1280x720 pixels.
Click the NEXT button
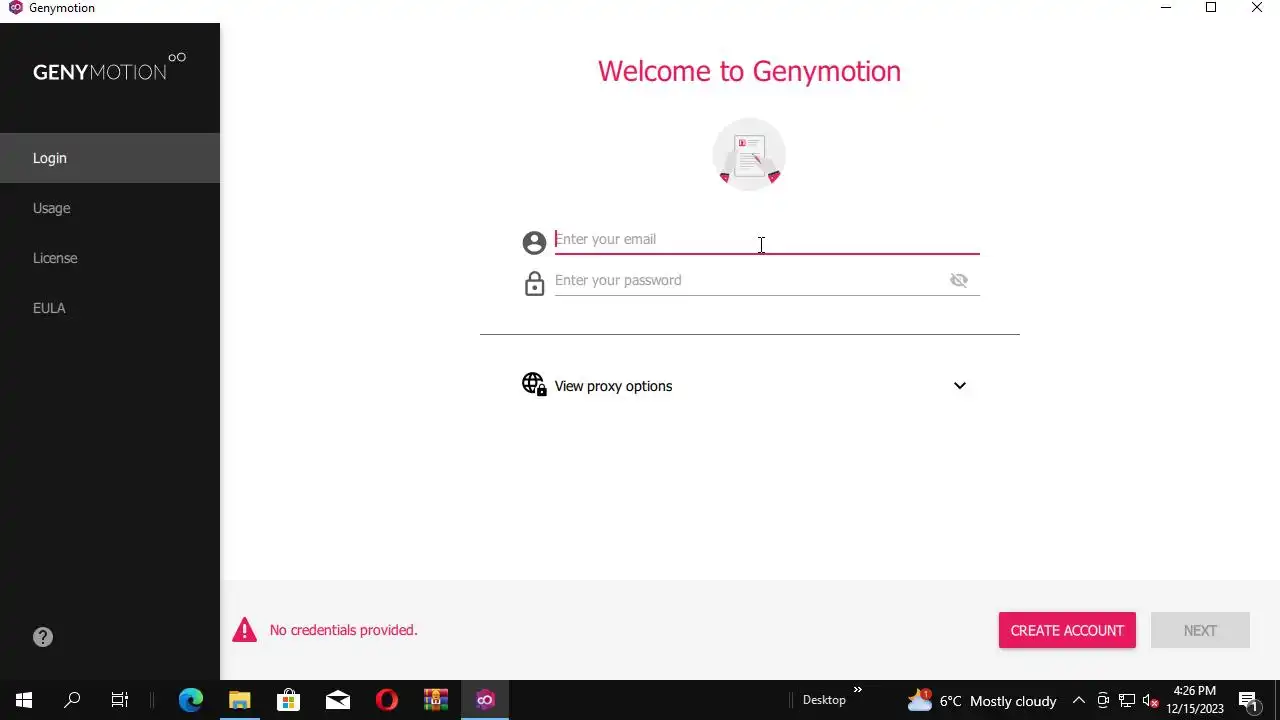tap(1200, 630)
